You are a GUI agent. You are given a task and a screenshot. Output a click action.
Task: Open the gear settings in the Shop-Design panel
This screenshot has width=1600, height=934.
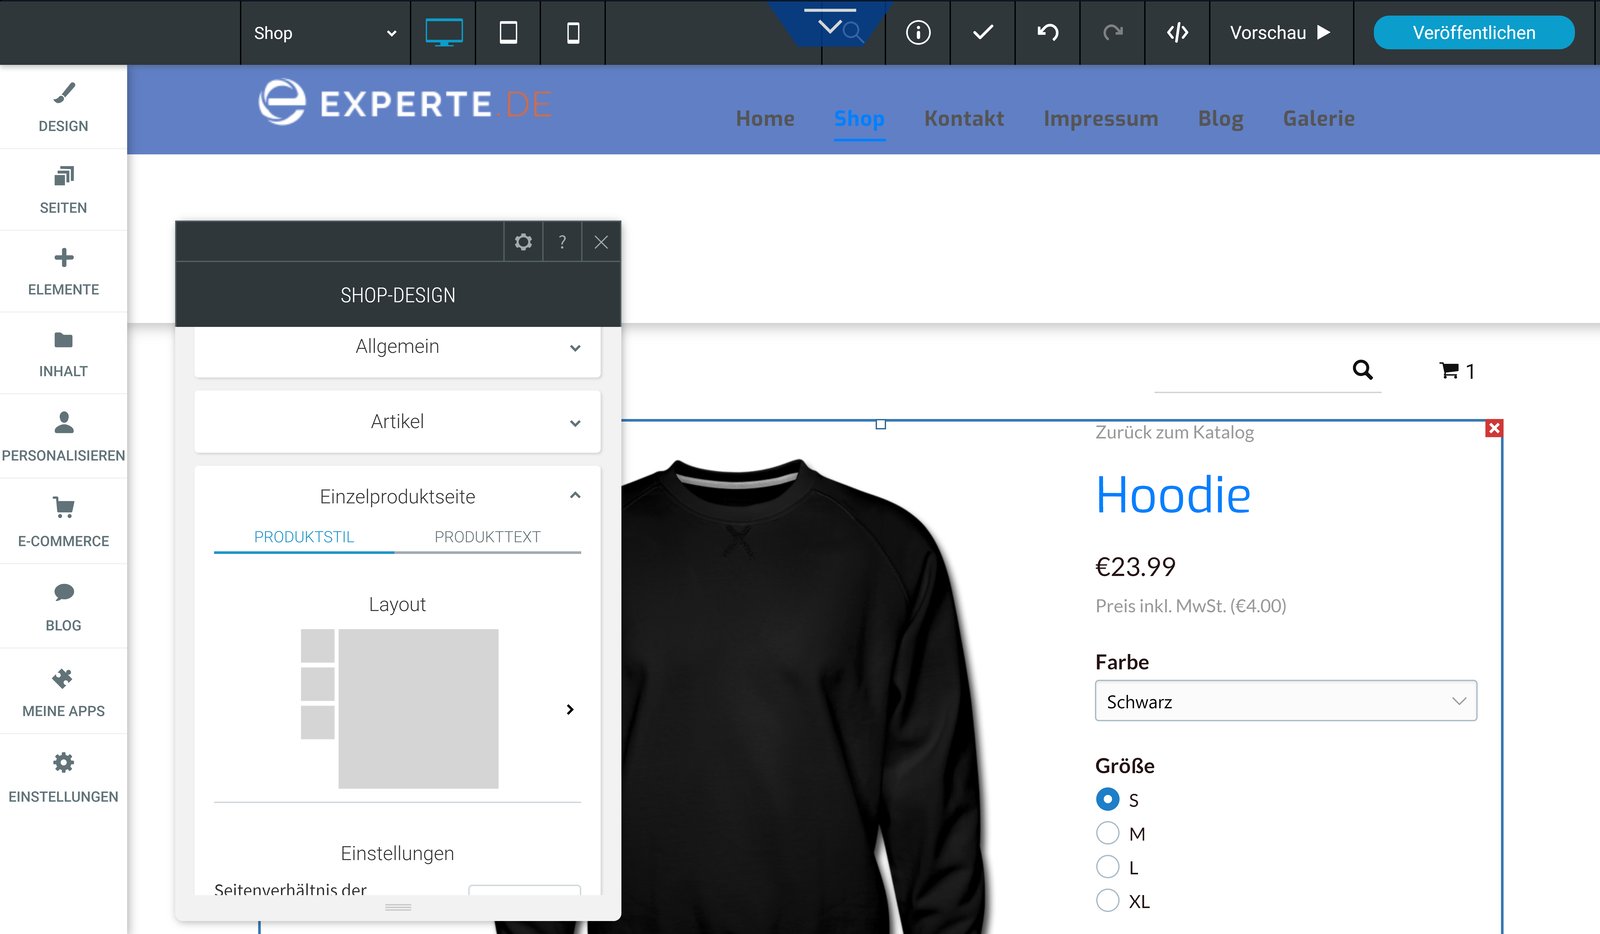pos(523,241)
